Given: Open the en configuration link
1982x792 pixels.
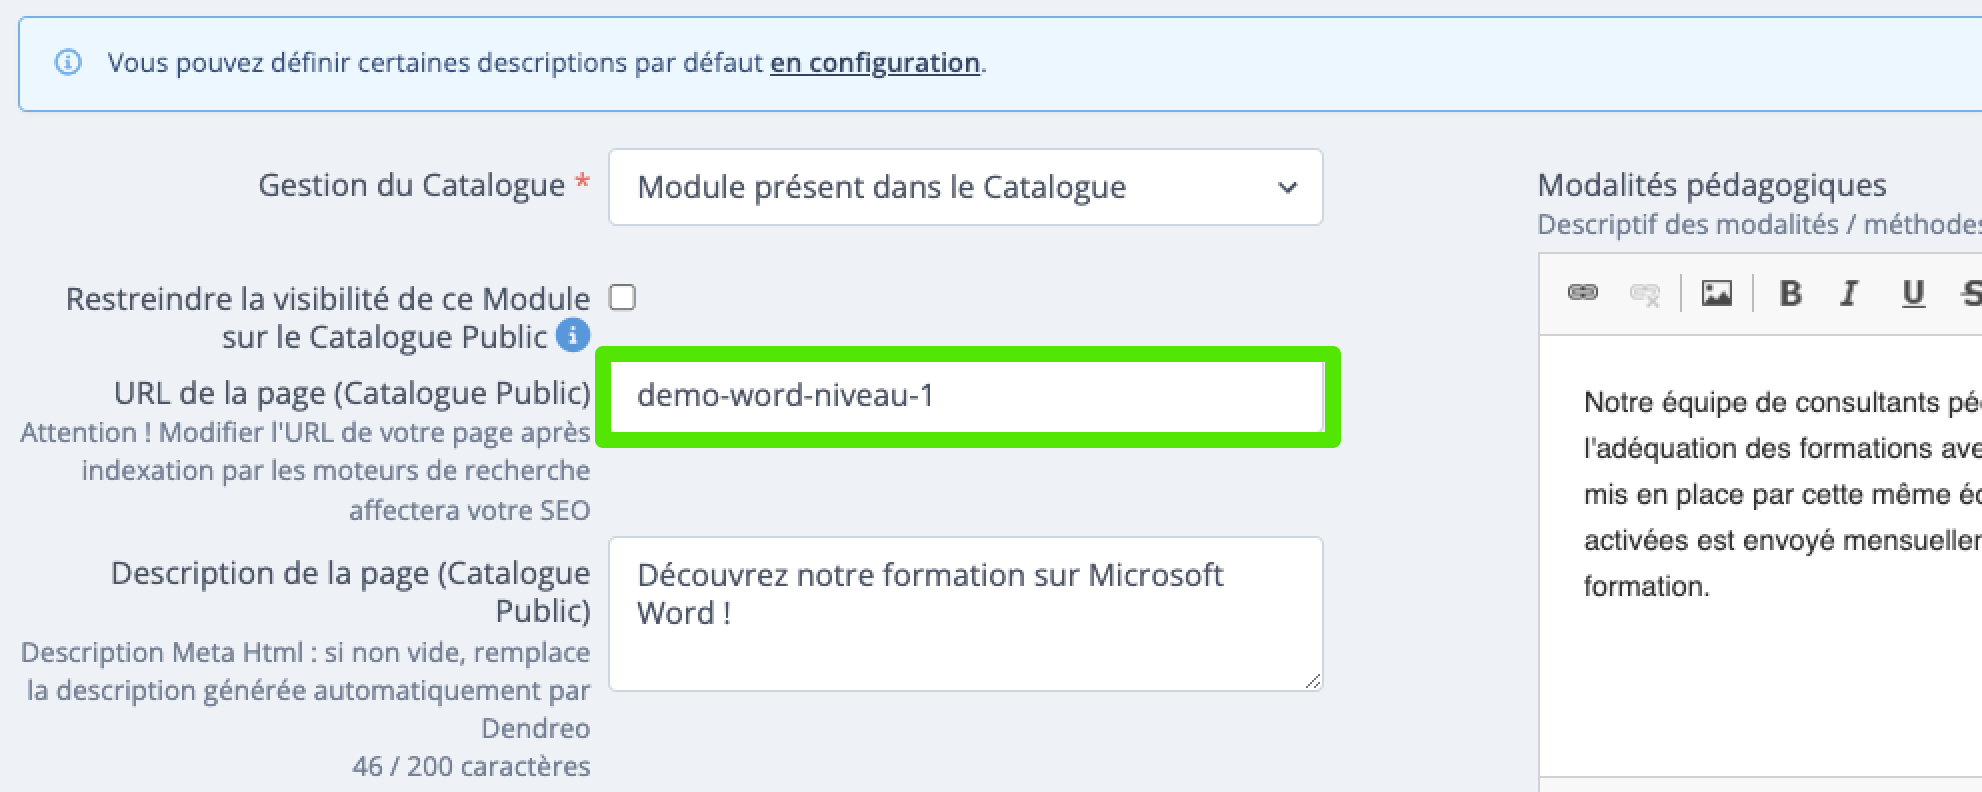Looking at the screenshot, I should 875,63.
